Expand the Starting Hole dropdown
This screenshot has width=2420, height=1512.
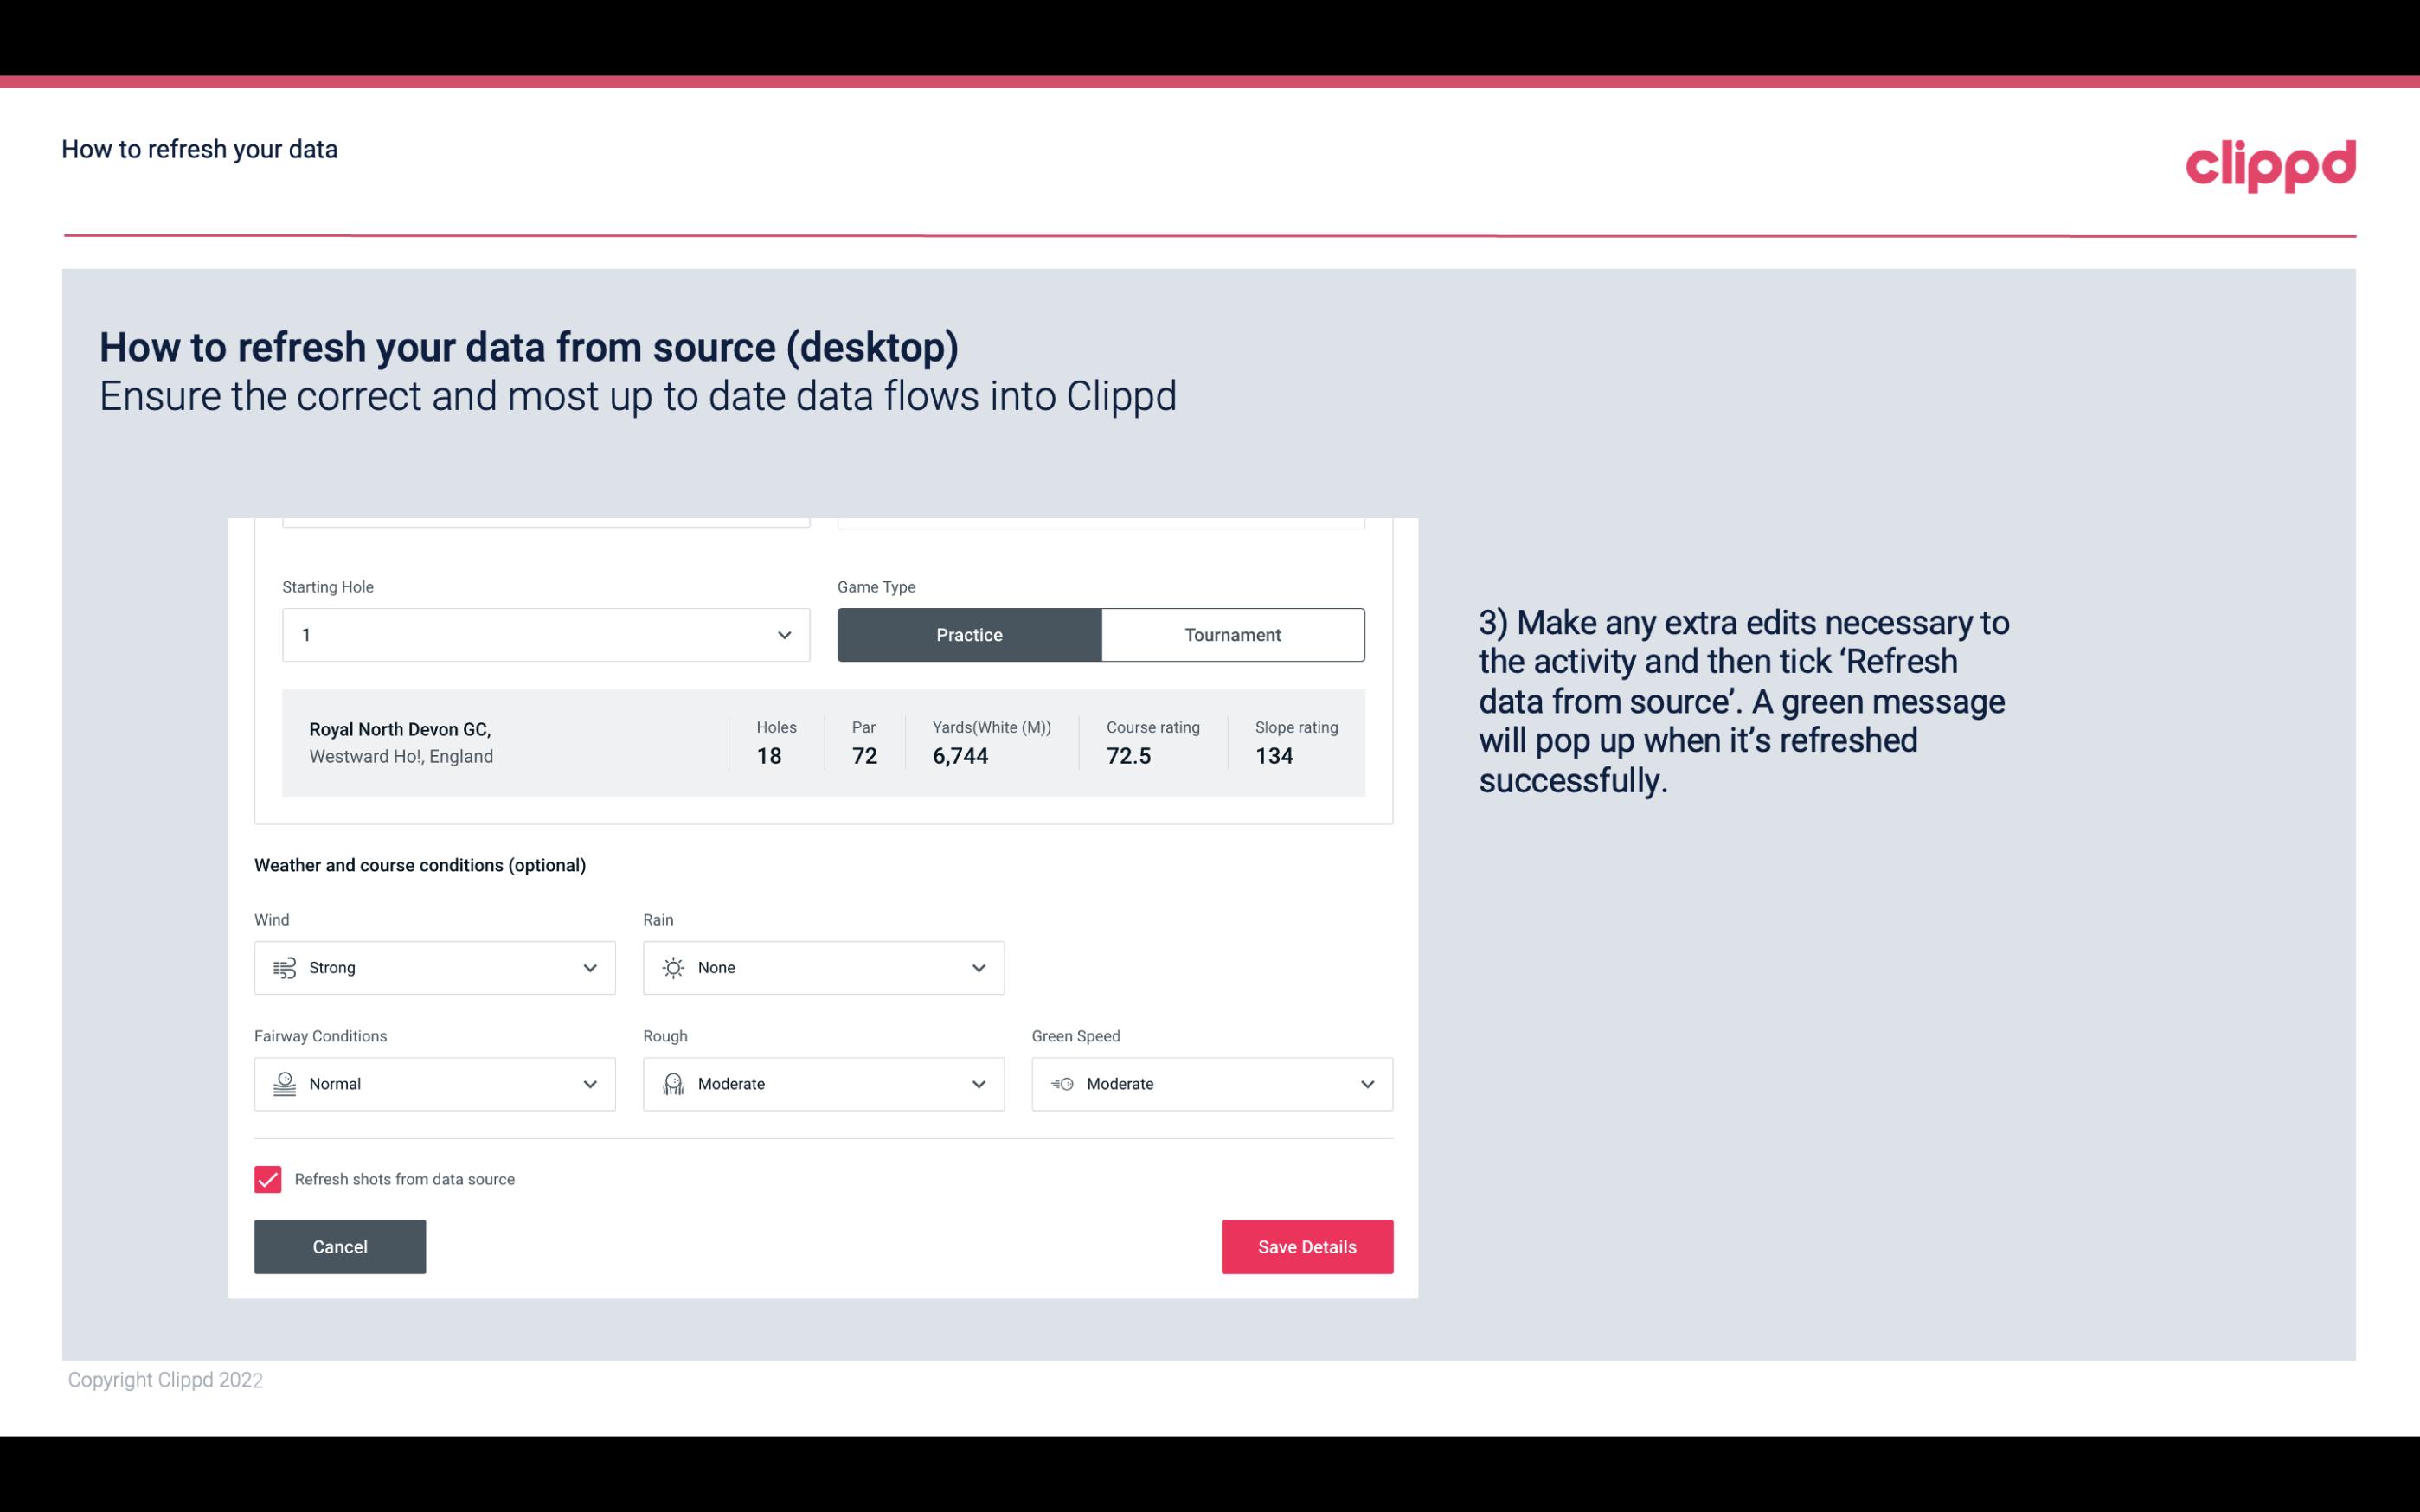click(782, 634)
